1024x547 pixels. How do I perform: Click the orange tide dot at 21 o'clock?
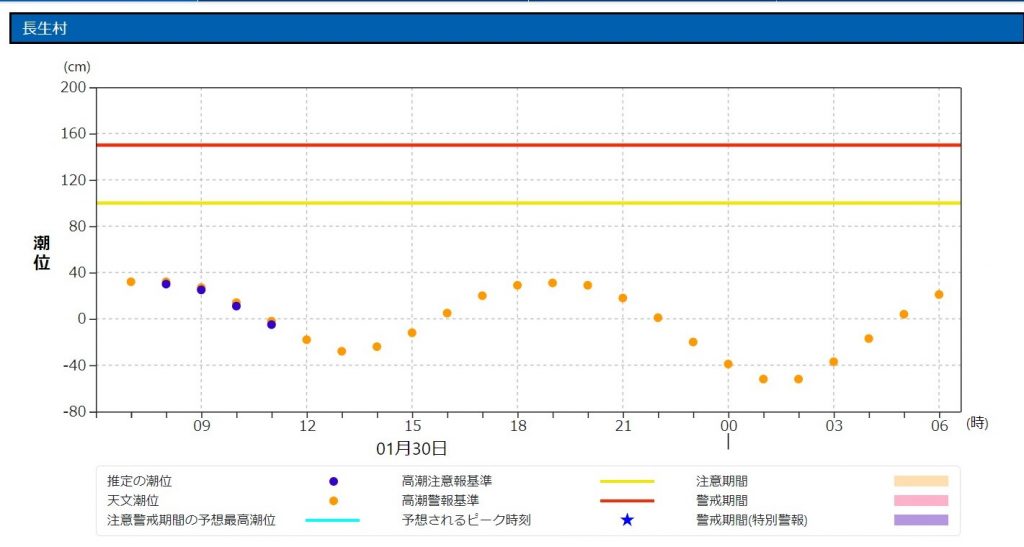622,298
